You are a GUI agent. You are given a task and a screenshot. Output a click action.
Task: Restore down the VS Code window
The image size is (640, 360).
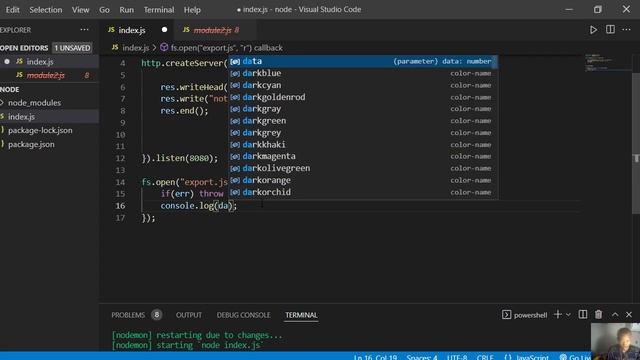[598, 9]
